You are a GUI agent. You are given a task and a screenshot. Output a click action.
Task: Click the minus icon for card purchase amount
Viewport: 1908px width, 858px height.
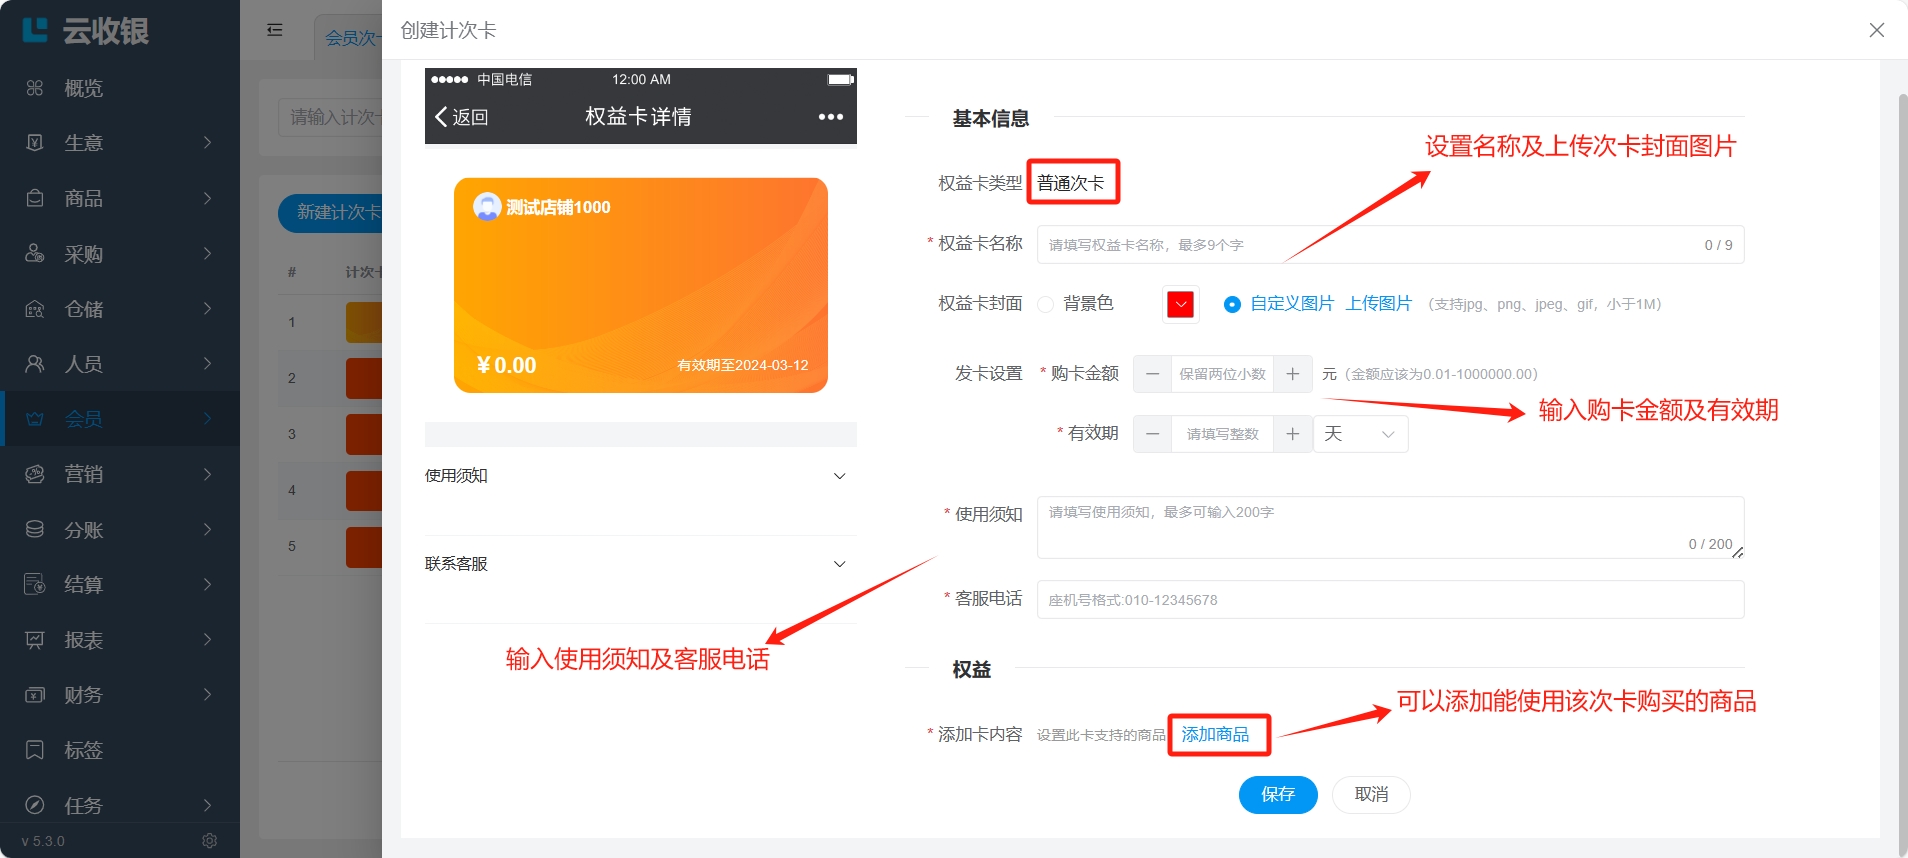1152,374
